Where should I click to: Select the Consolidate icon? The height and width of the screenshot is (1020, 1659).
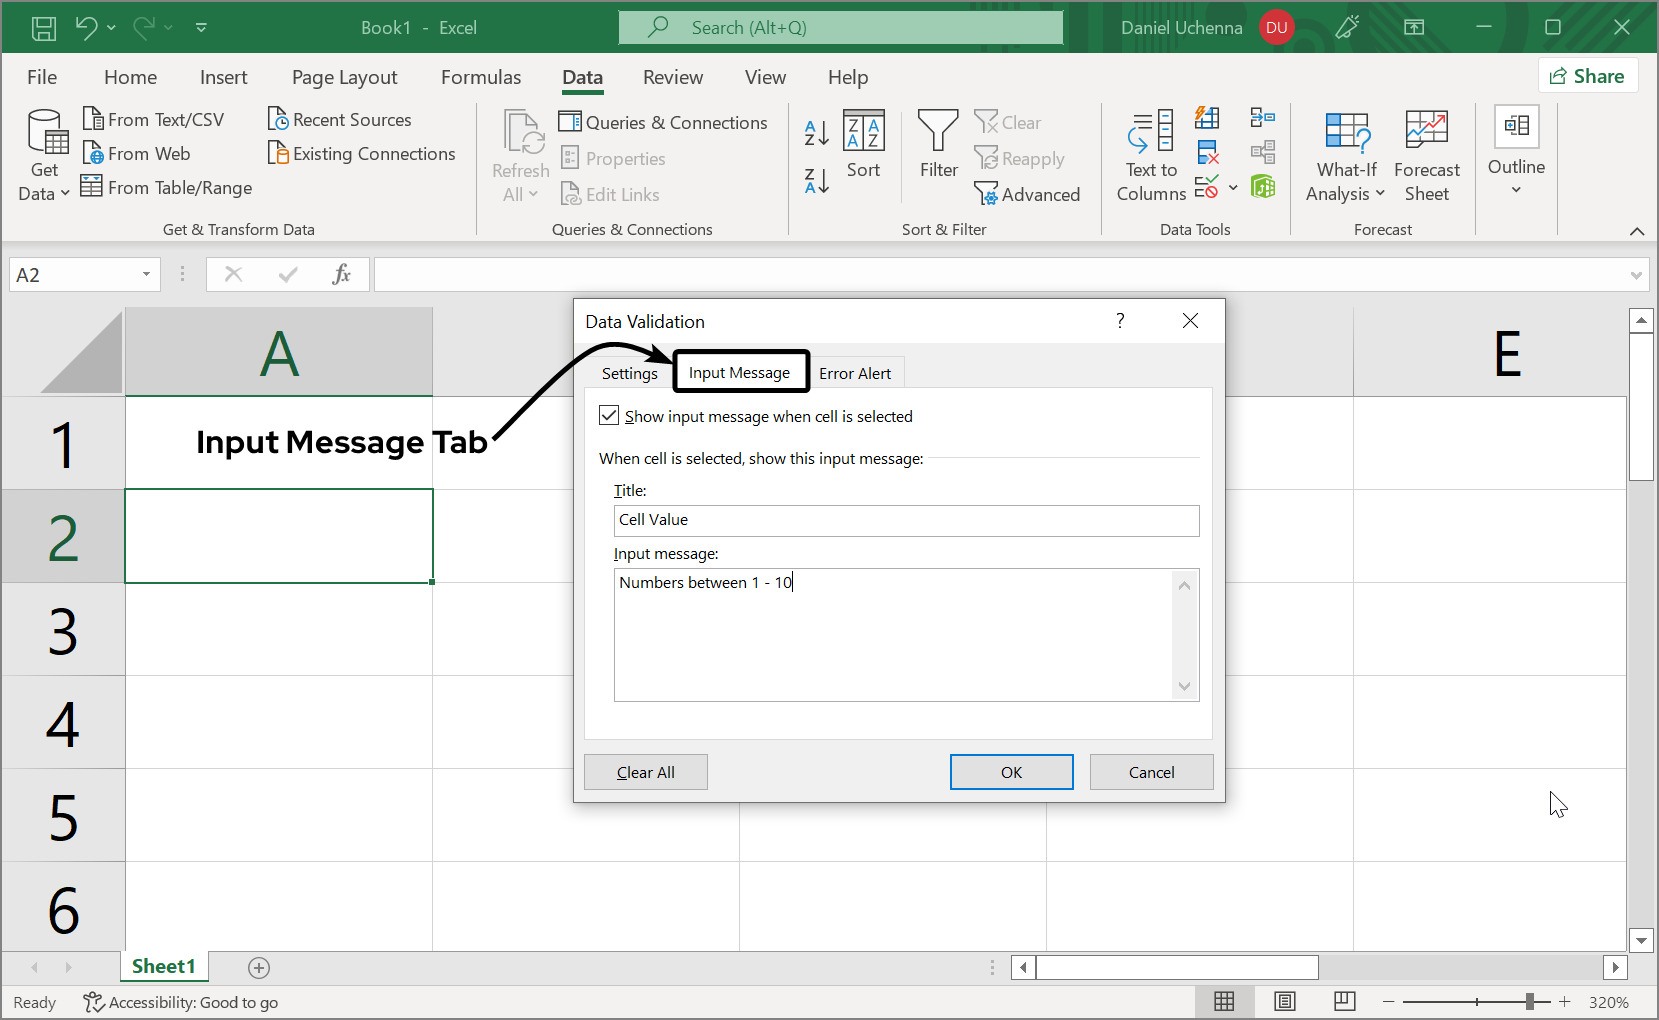[1263, 117]
